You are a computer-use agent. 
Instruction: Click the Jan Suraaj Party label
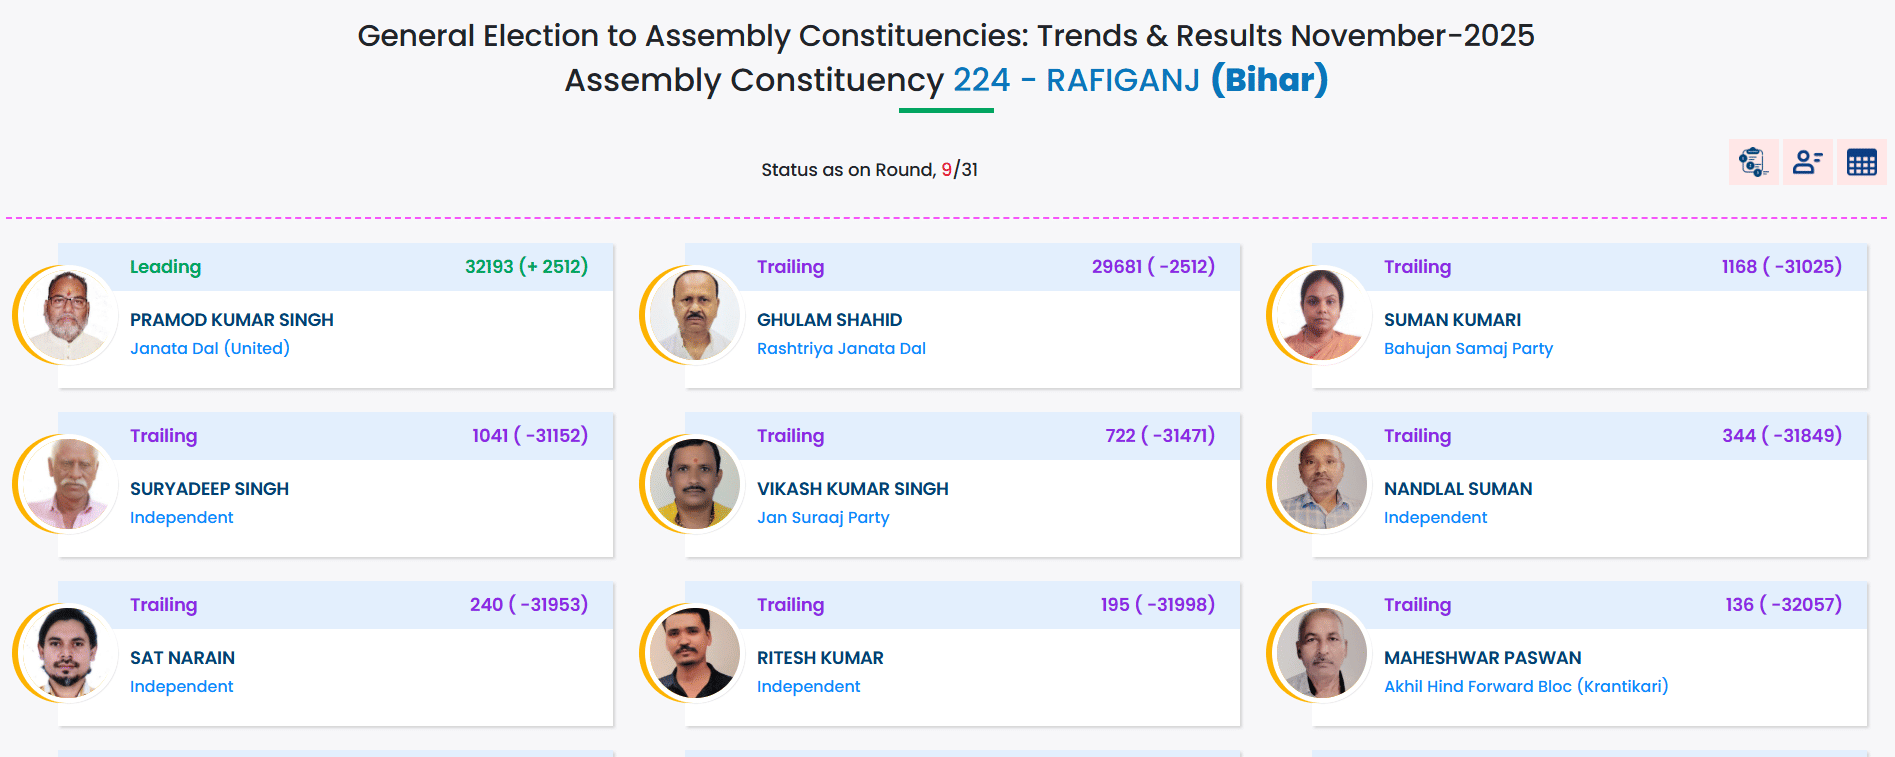823,517
